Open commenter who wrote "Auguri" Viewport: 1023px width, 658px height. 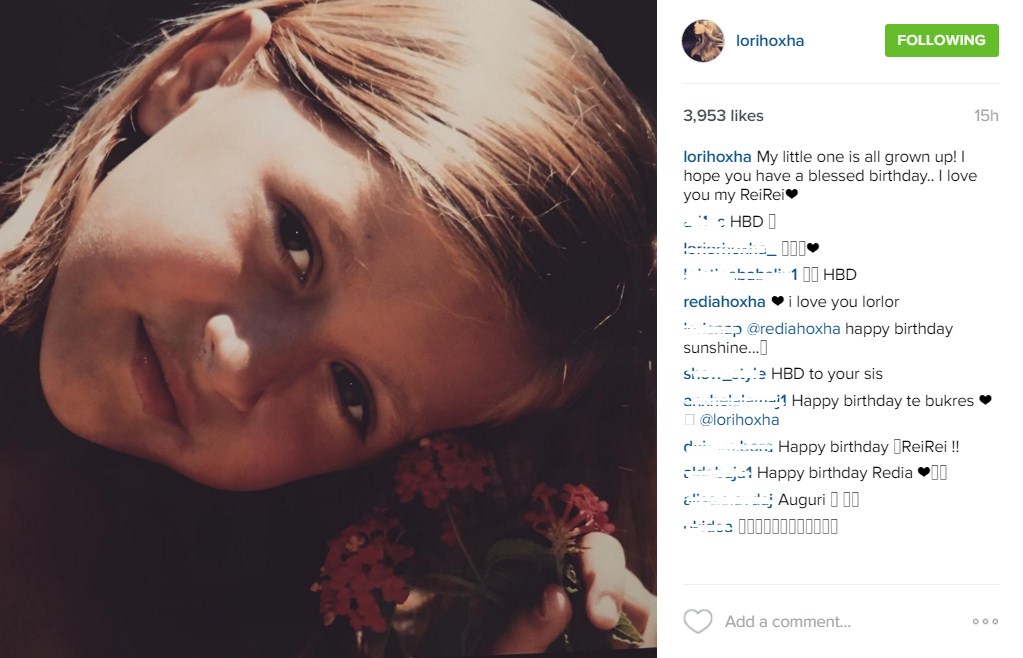click(728, 500)
